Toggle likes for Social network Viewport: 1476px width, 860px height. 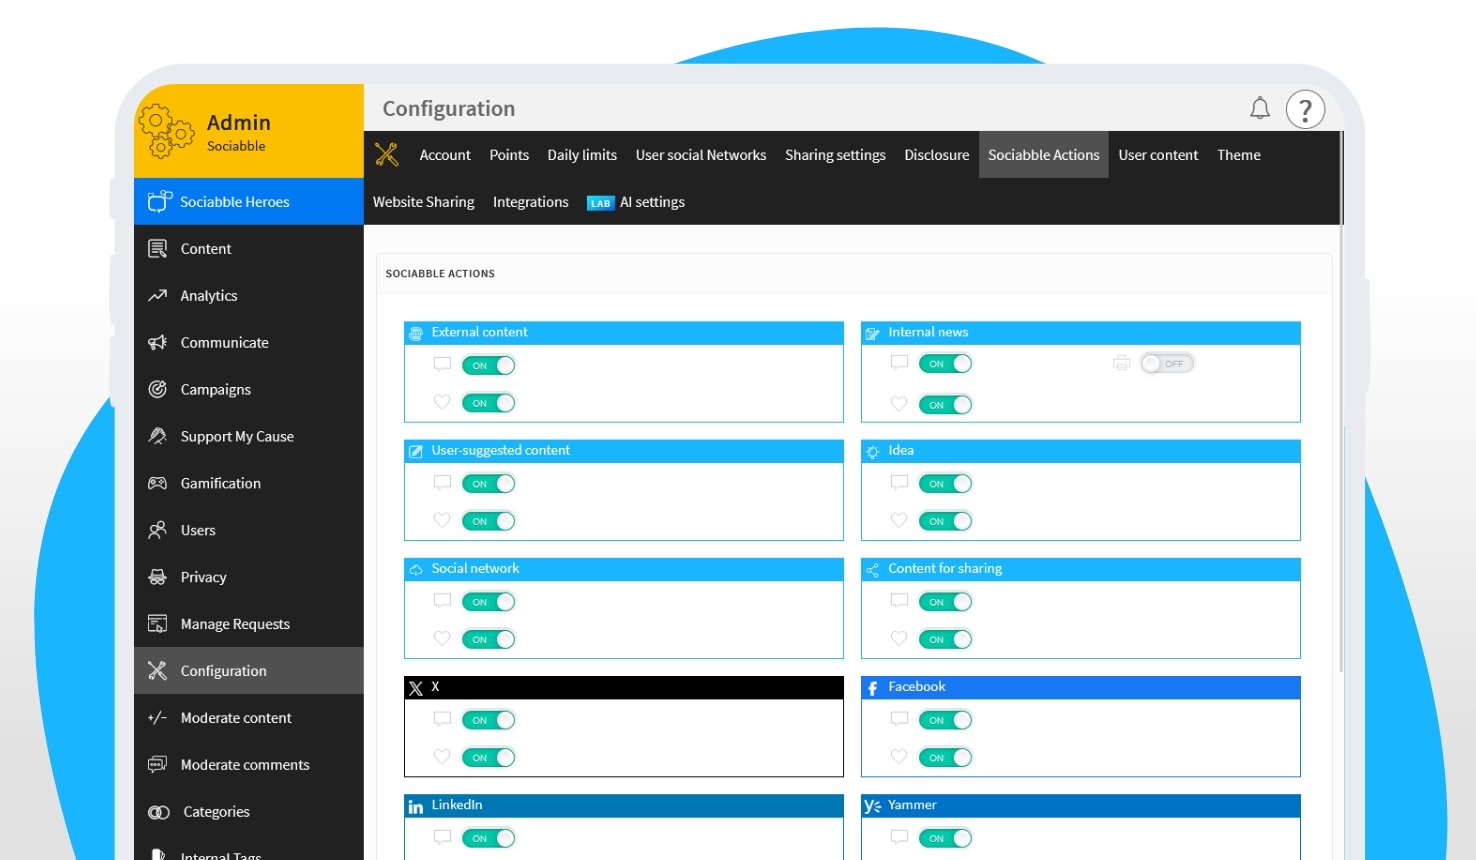click(x=488, y=639)
